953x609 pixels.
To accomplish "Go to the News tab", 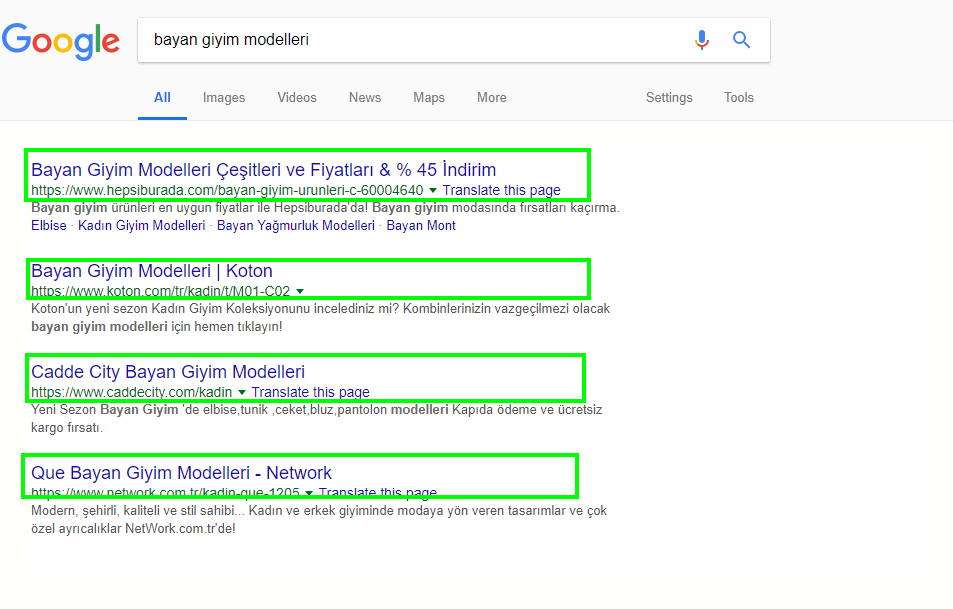I will tap(365, 97).
